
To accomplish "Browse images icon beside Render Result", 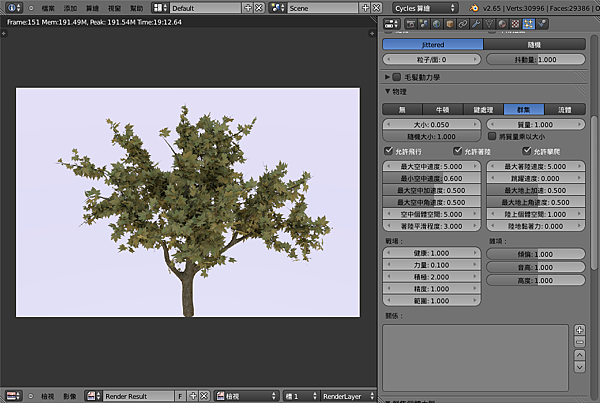I will tap(93, 396).
